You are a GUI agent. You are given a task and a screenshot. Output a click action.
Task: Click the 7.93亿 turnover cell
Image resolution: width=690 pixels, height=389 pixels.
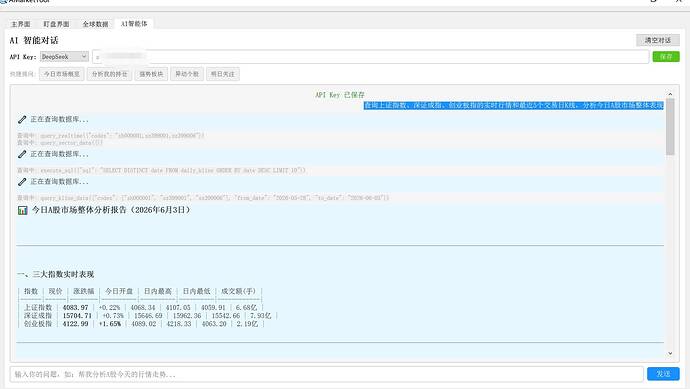tap(261, 316)
